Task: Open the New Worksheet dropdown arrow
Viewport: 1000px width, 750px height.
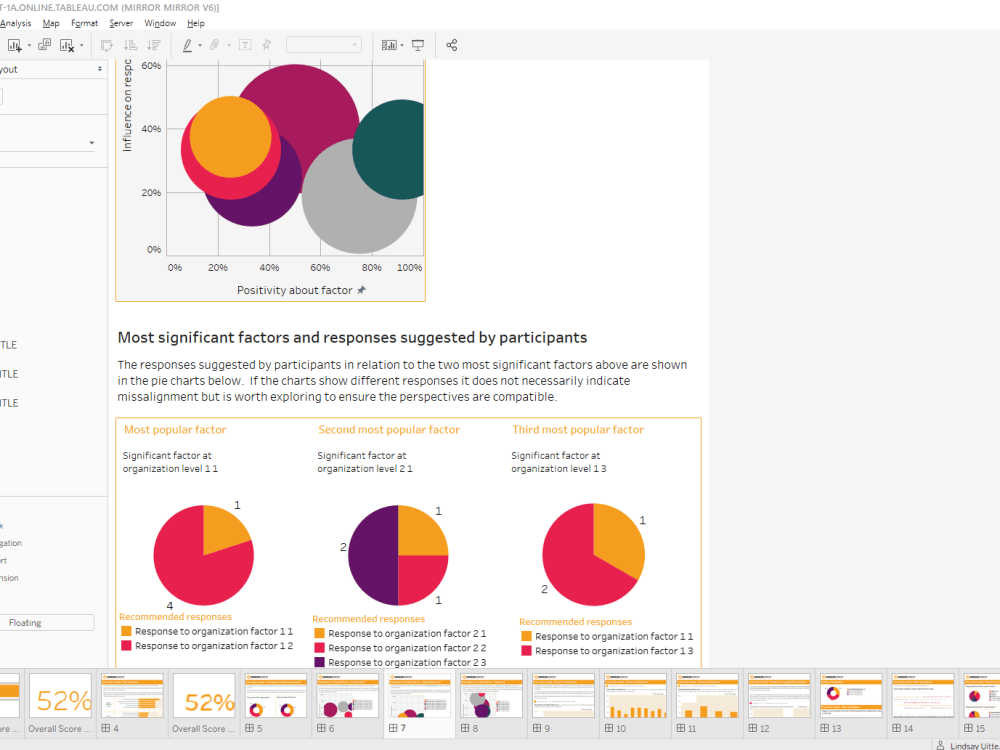Action: coord(29,45)
